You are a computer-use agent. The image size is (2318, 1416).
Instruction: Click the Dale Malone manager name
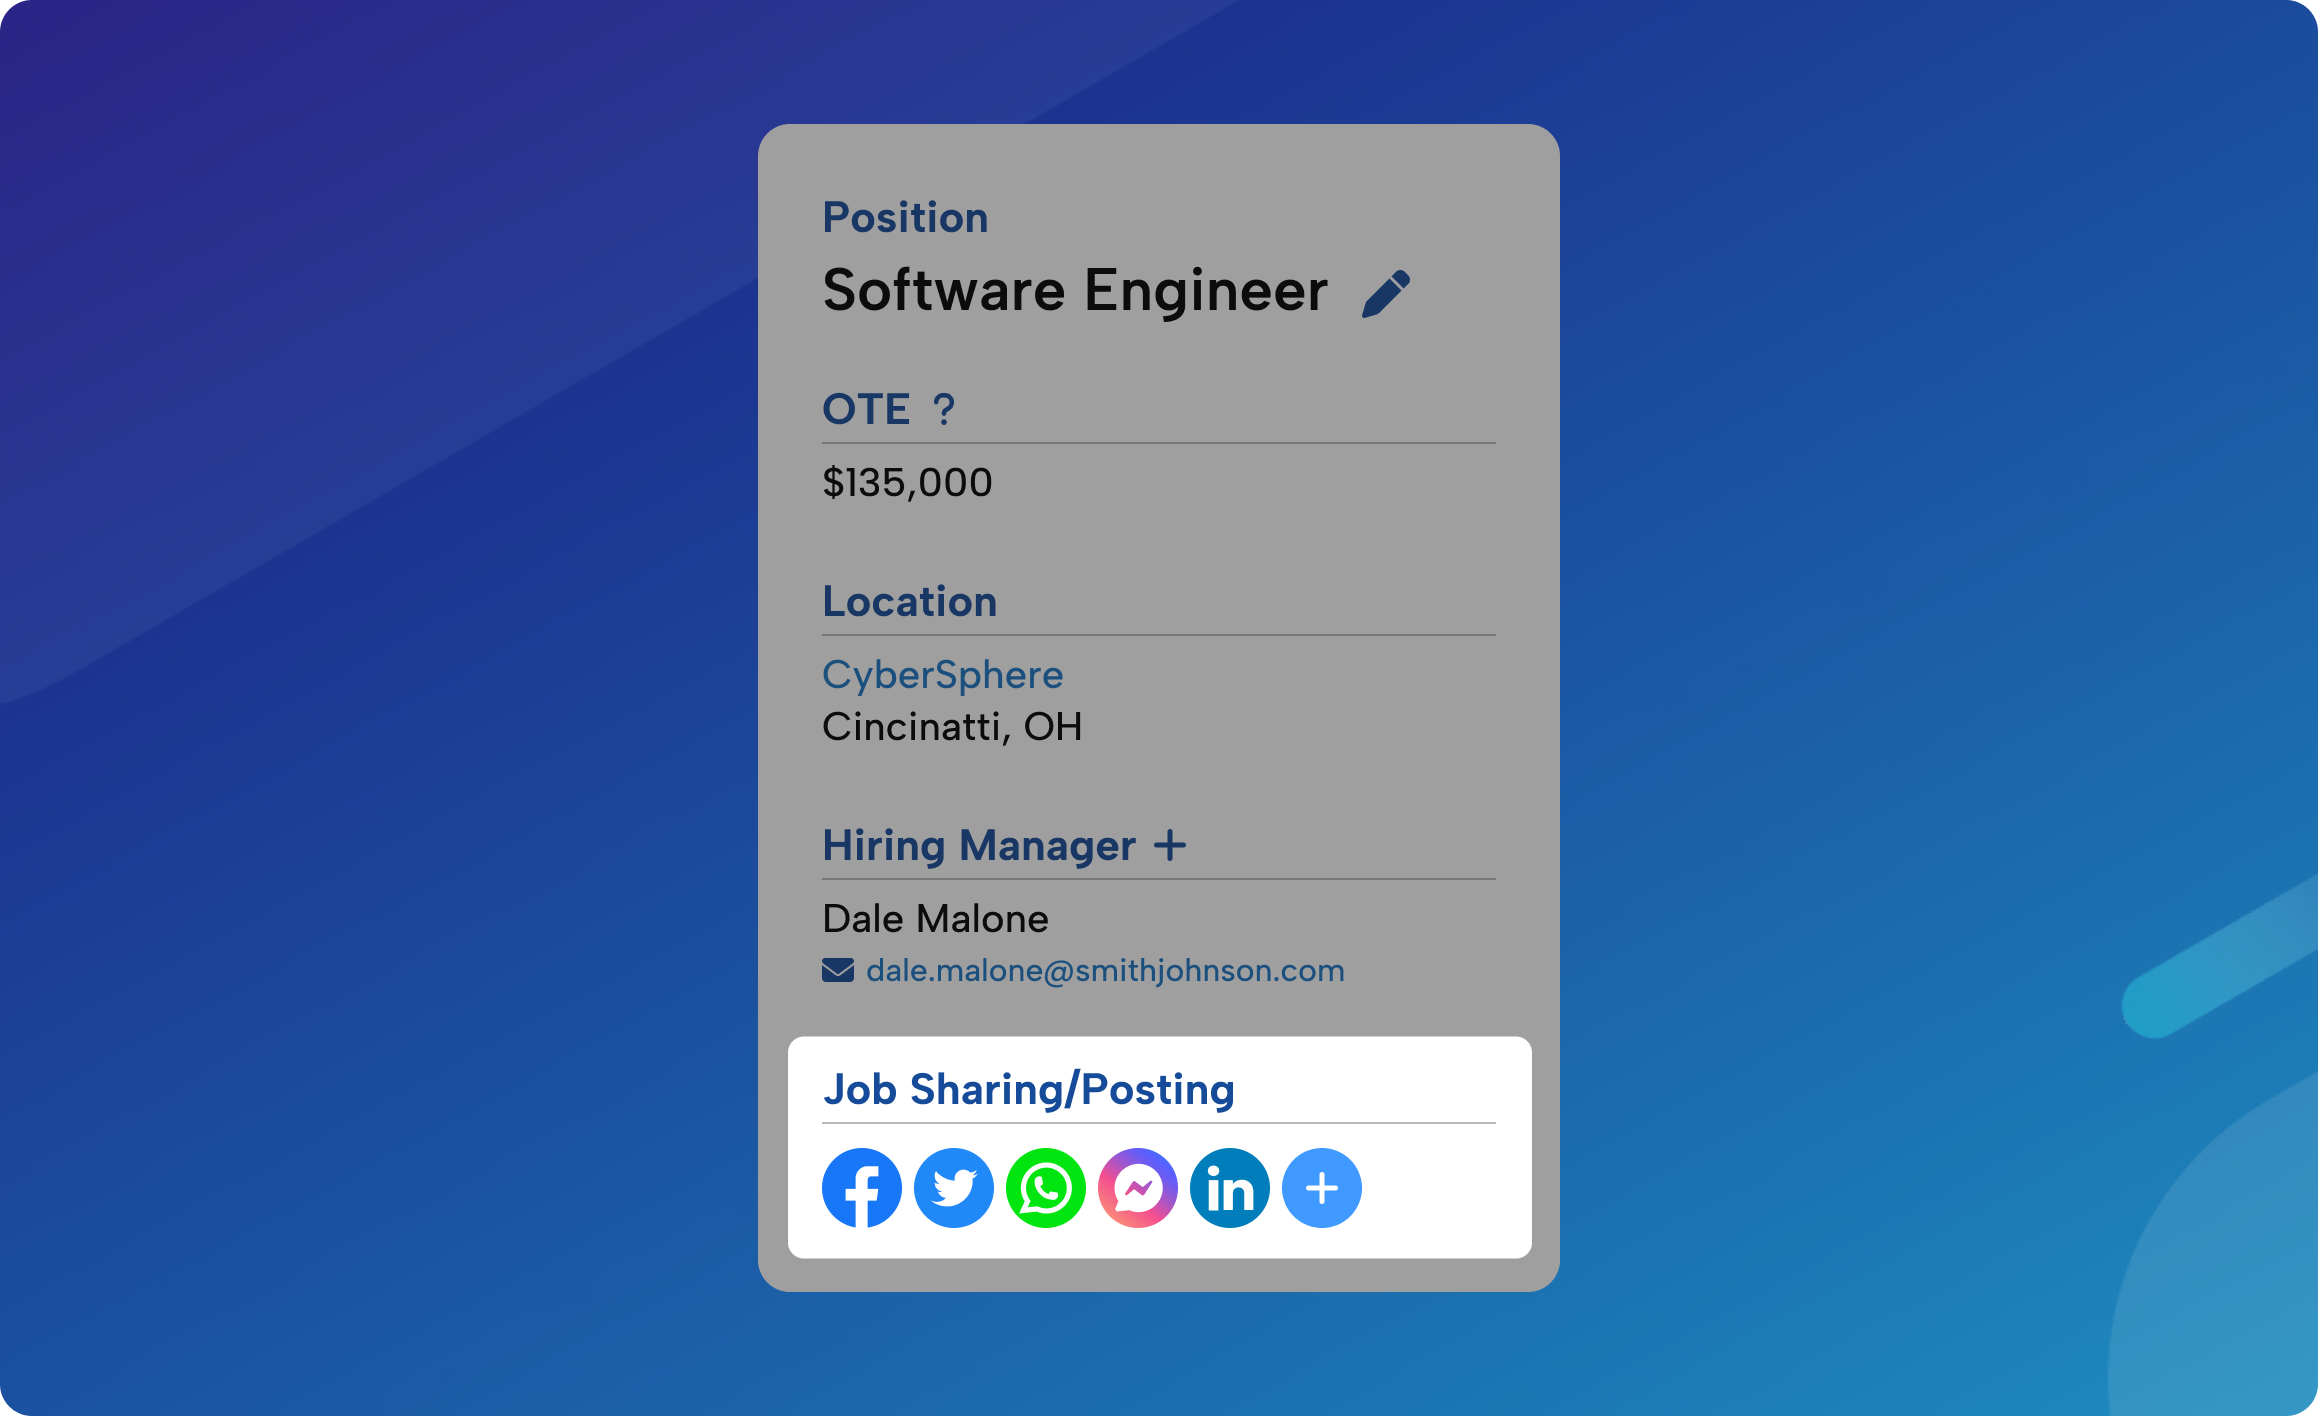tap(935, 919)
